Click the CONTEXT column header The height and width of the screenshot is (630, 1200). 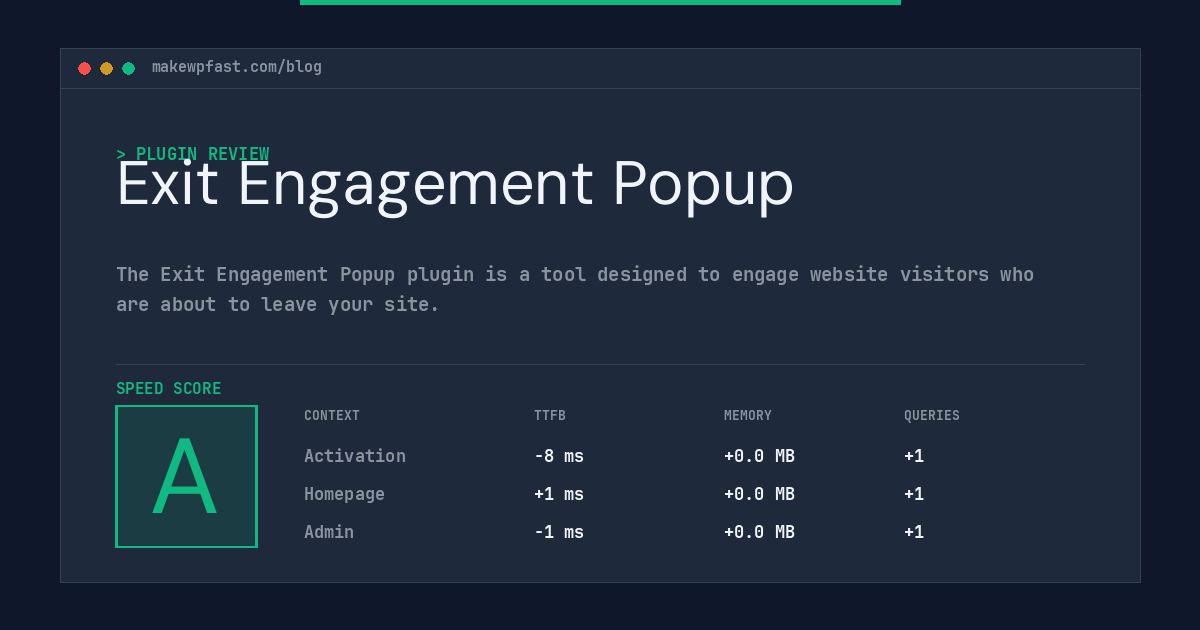332,416
